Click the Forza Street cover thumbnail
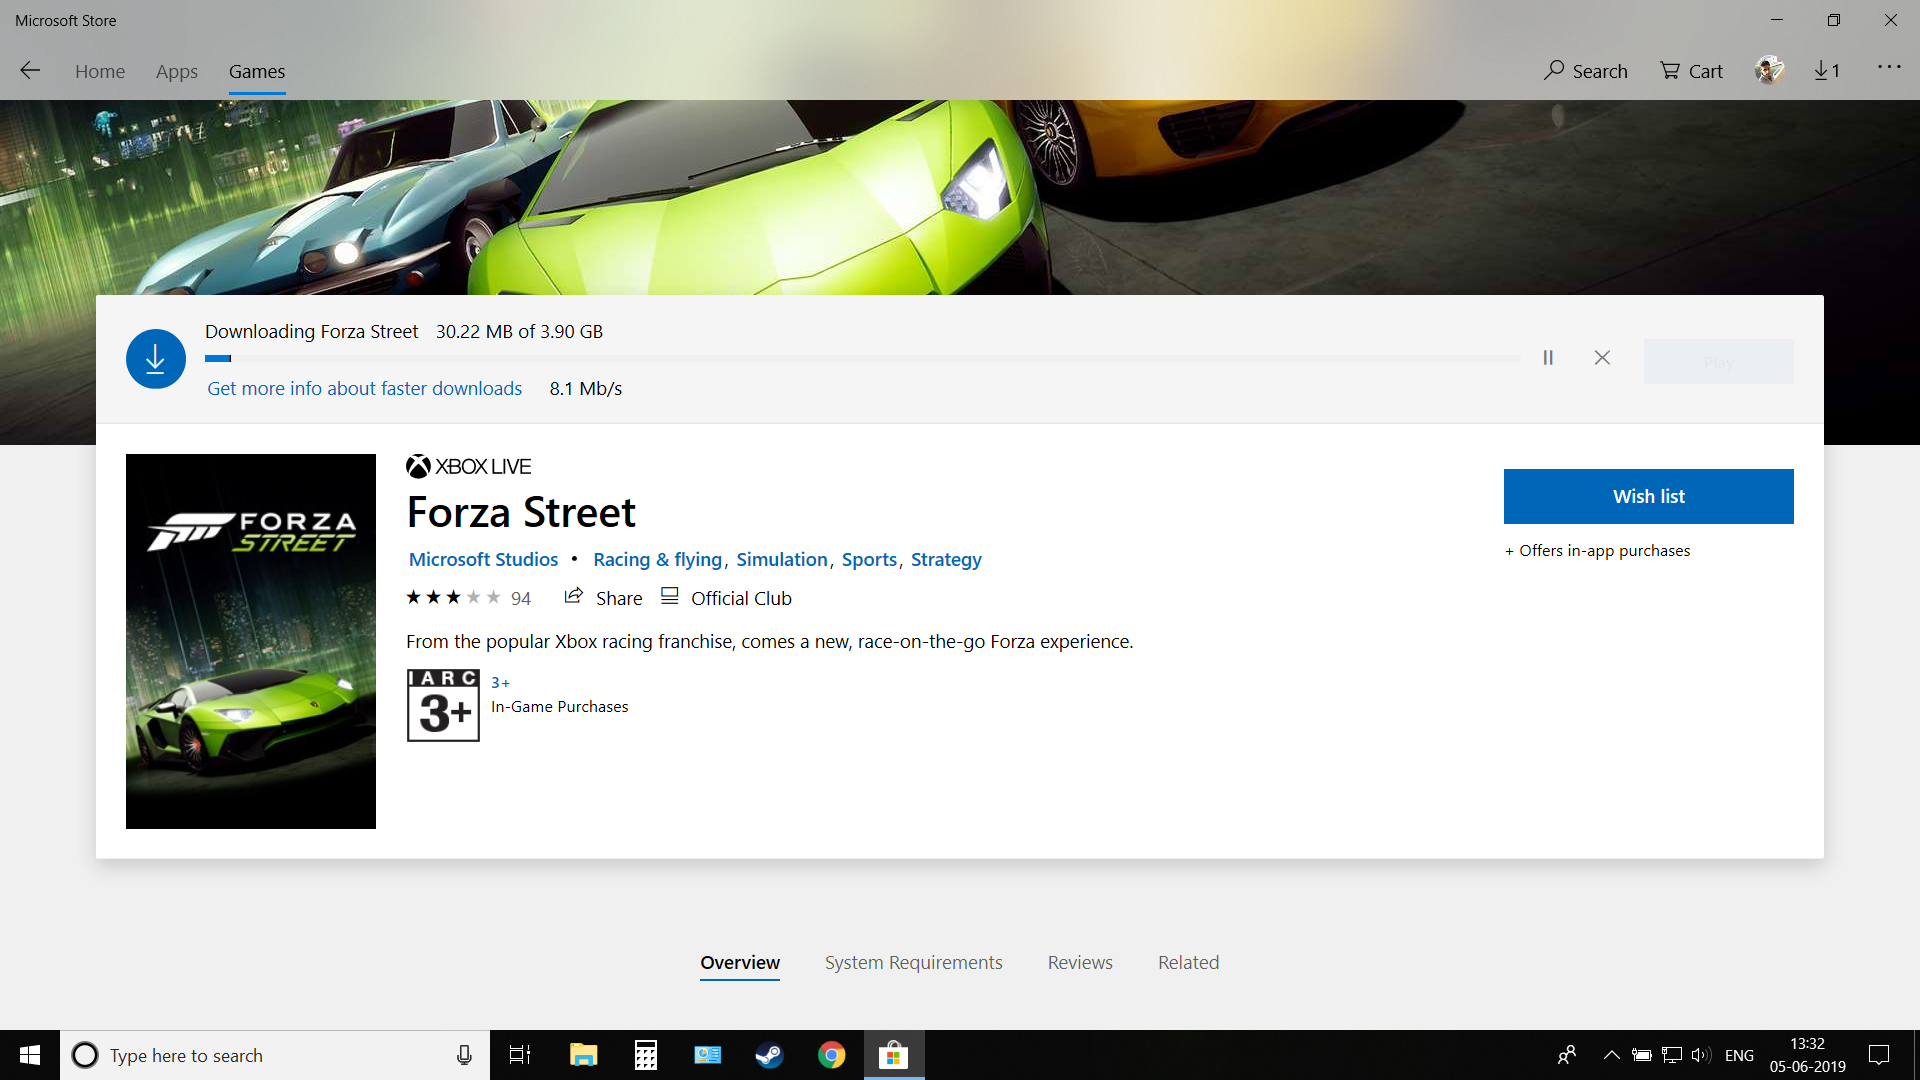The height and width of the screenshot is (1080, 1920). click(x=251, y=641)
